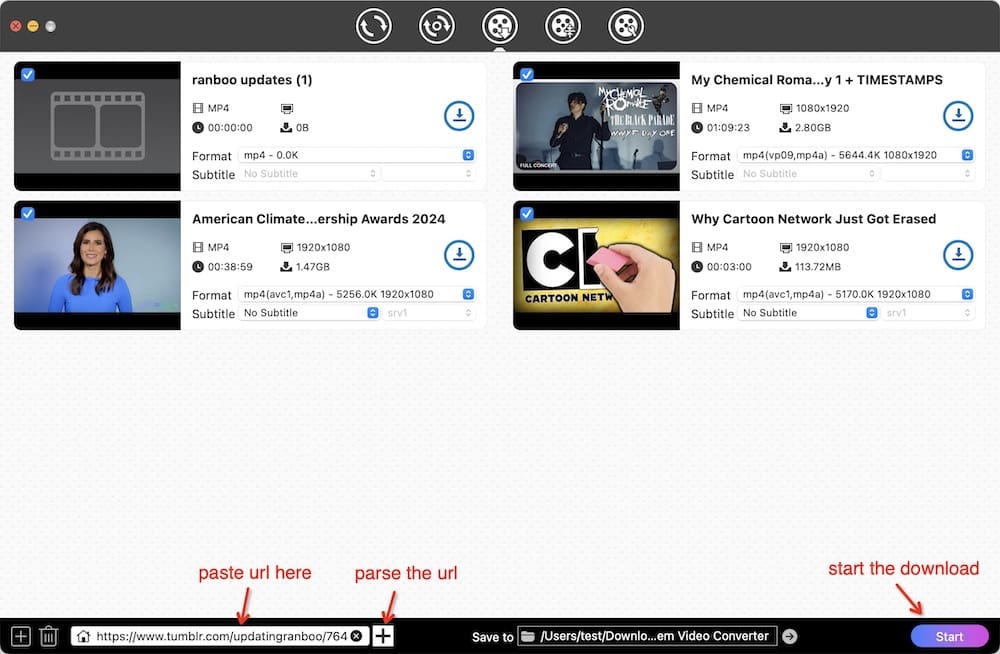The height and width of the screenshot is (654, 1000).
Task: Click the home icon in the URL field
Action: pyautogui.click(x=83, y=635)
